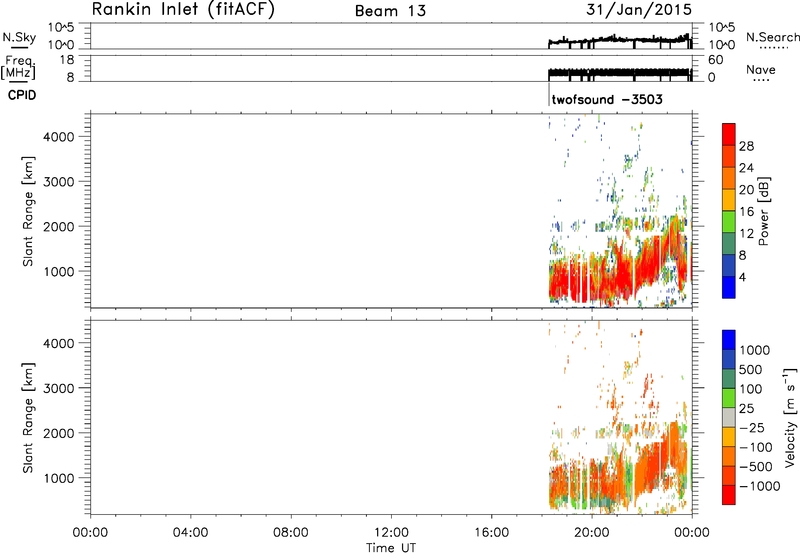This screenshot has height=554, width=800.
Task: Click the '28' power scale value
Action: [x=746, y=146]
